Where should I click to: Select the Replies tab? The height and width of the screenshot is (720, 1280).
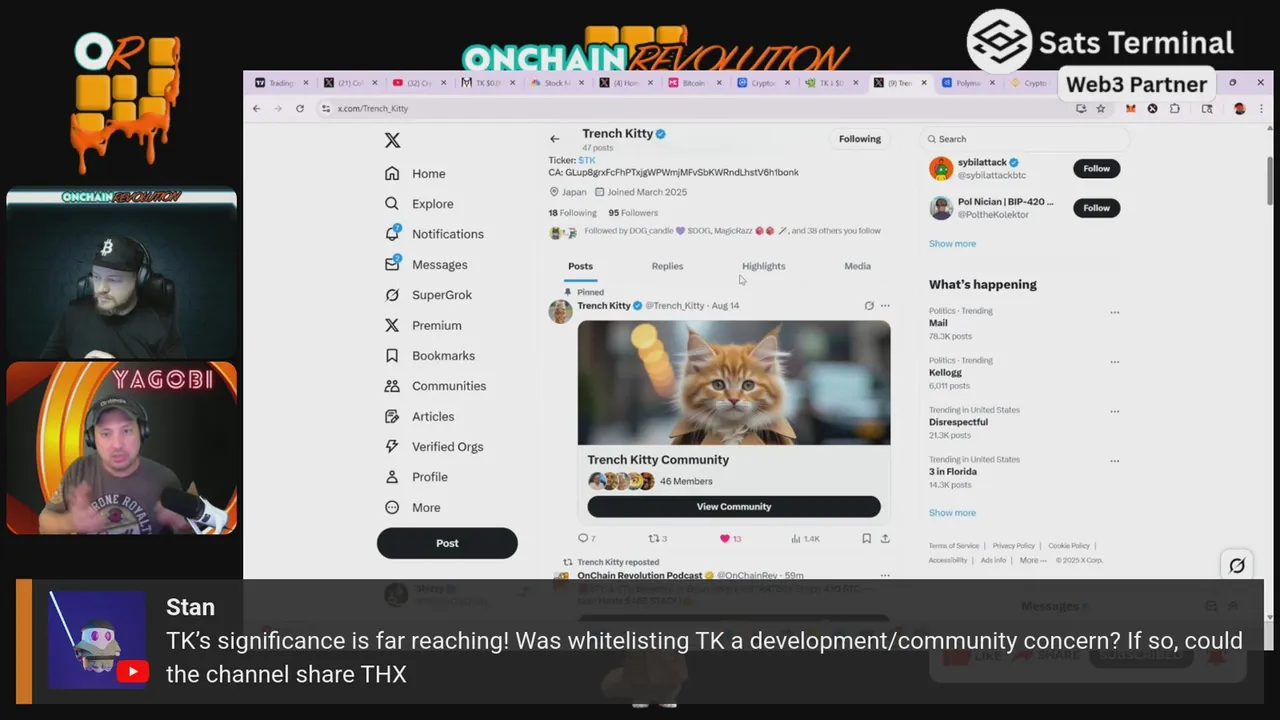[x=667, y=266]
